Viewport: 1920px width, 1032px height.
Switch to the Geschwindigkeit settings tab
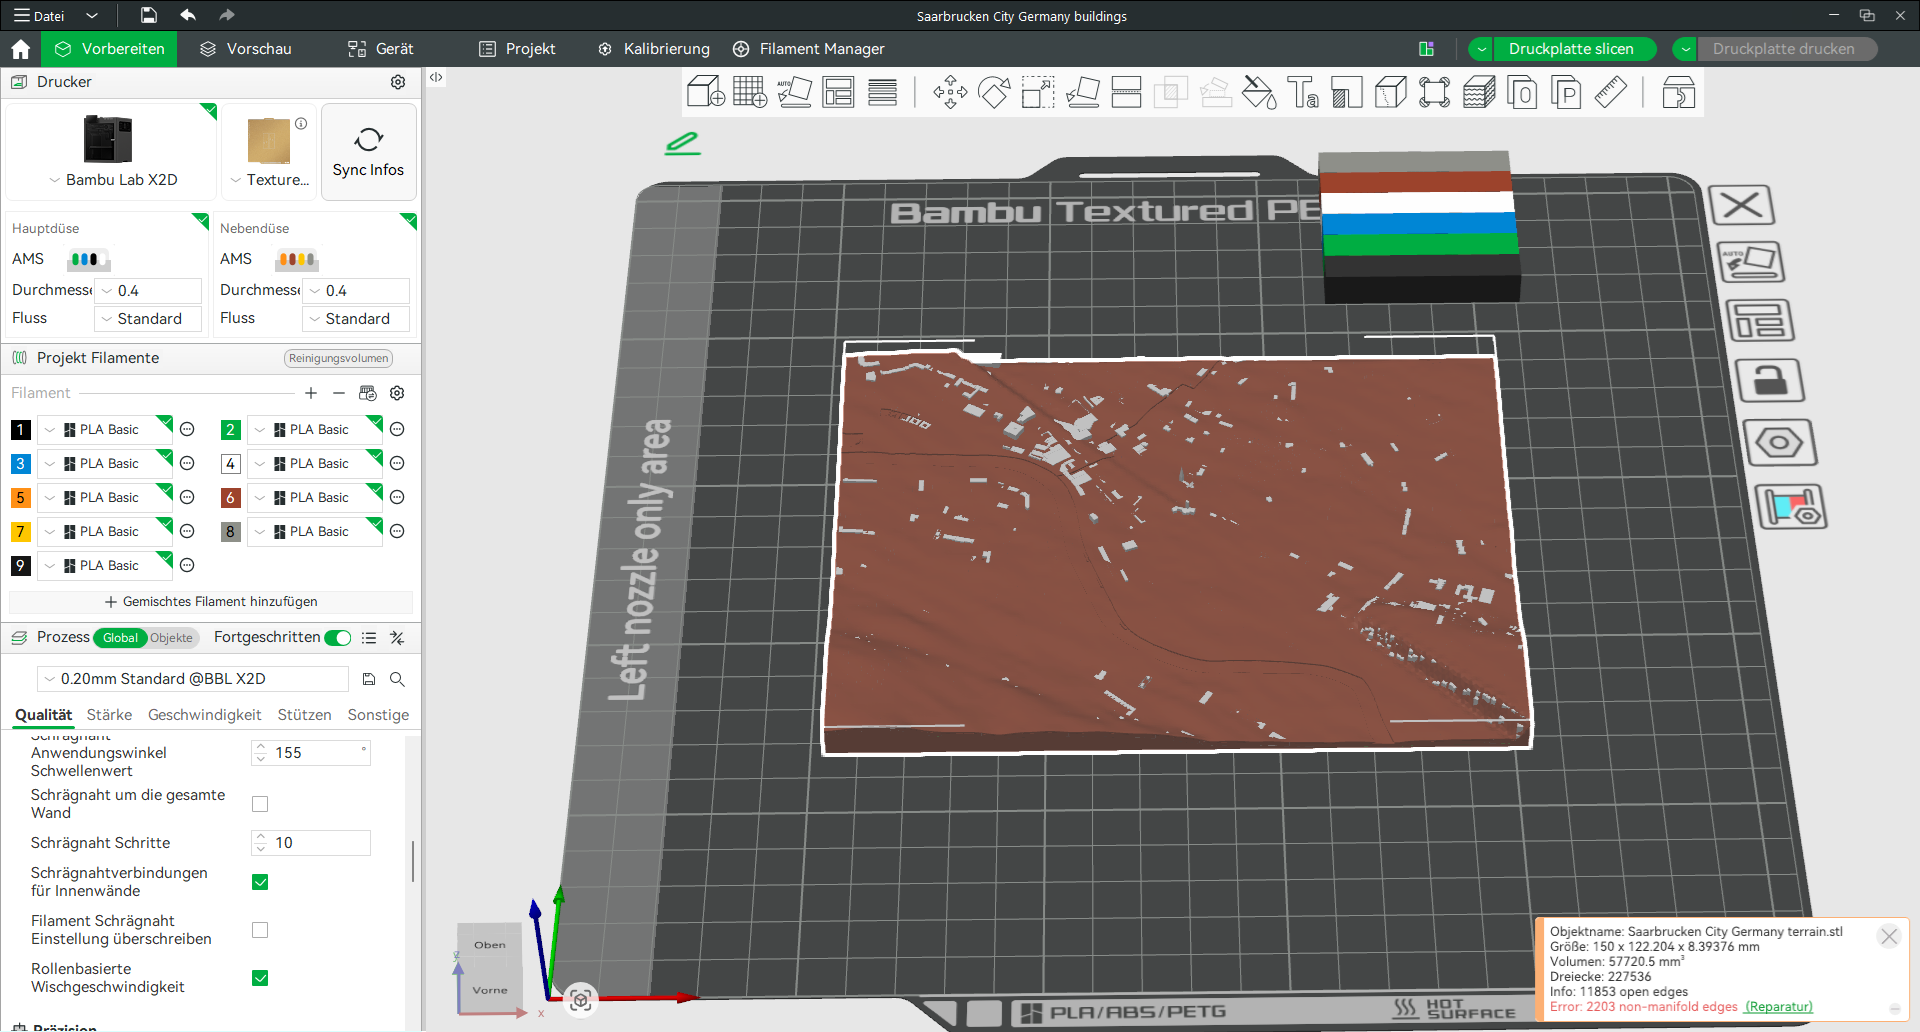[204, 715]
